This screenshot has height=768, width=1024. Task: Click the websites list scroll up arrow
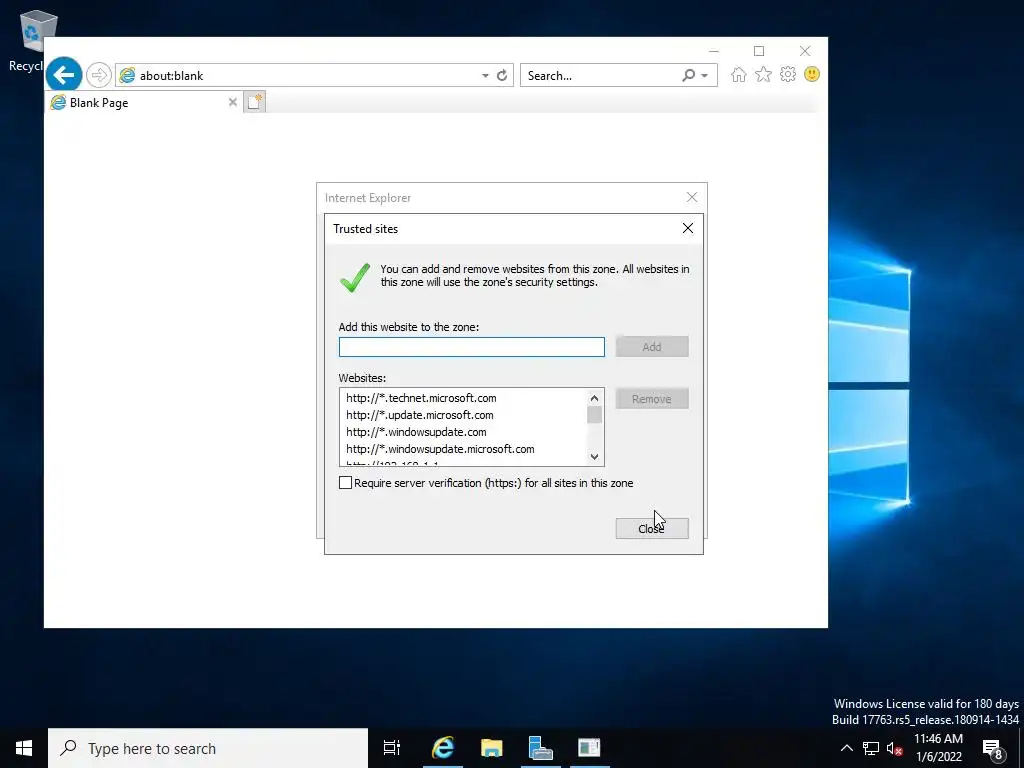(x=594, y=398)
